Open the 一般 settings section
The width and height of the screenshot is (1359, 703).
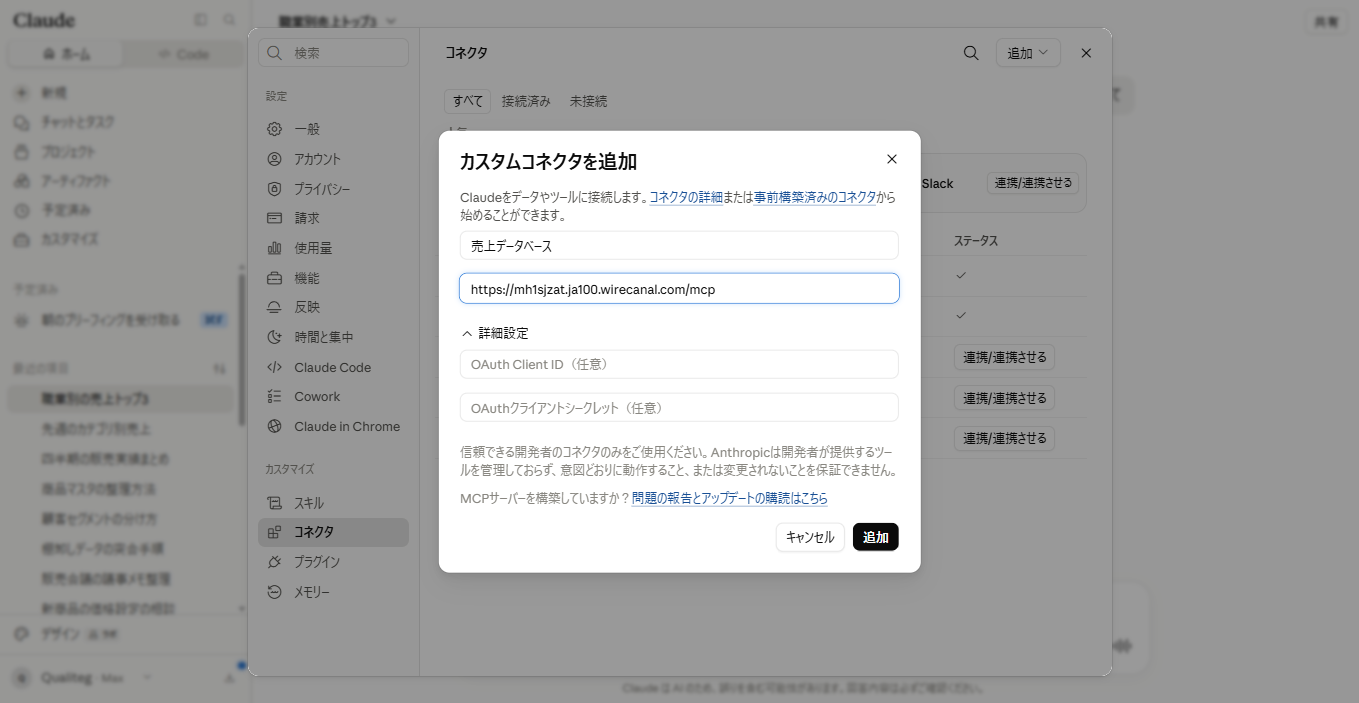click(x=333, y=129)
